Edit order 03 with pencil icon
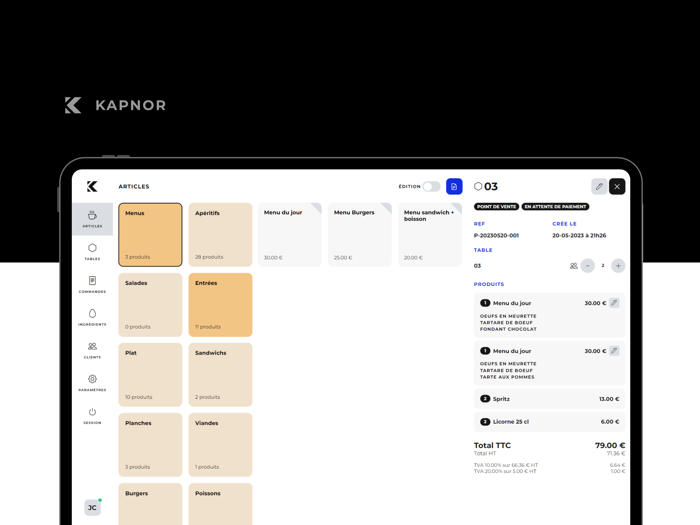 [x=599, y=186]
